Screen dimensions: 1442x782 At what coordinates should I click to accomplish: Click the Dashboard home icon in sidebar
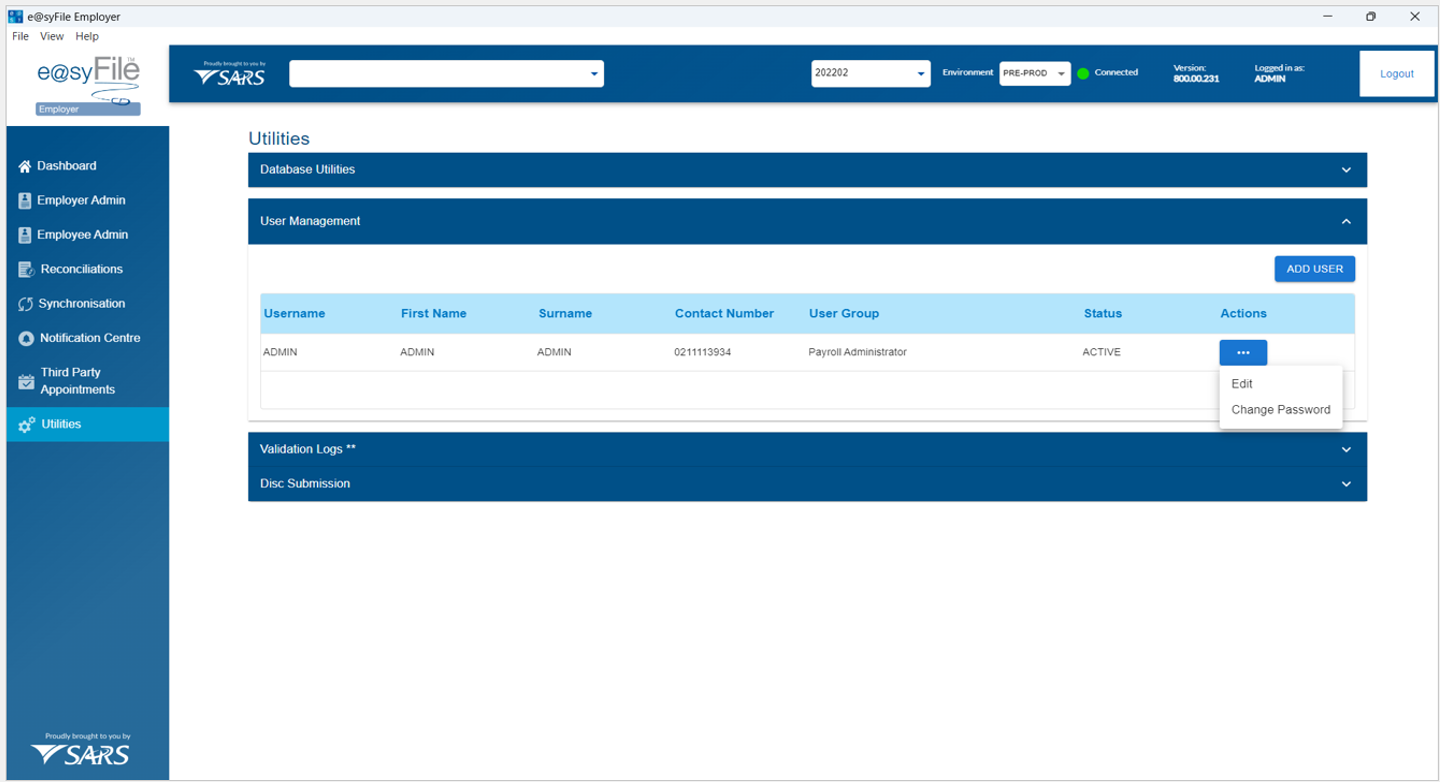[26, 166]
